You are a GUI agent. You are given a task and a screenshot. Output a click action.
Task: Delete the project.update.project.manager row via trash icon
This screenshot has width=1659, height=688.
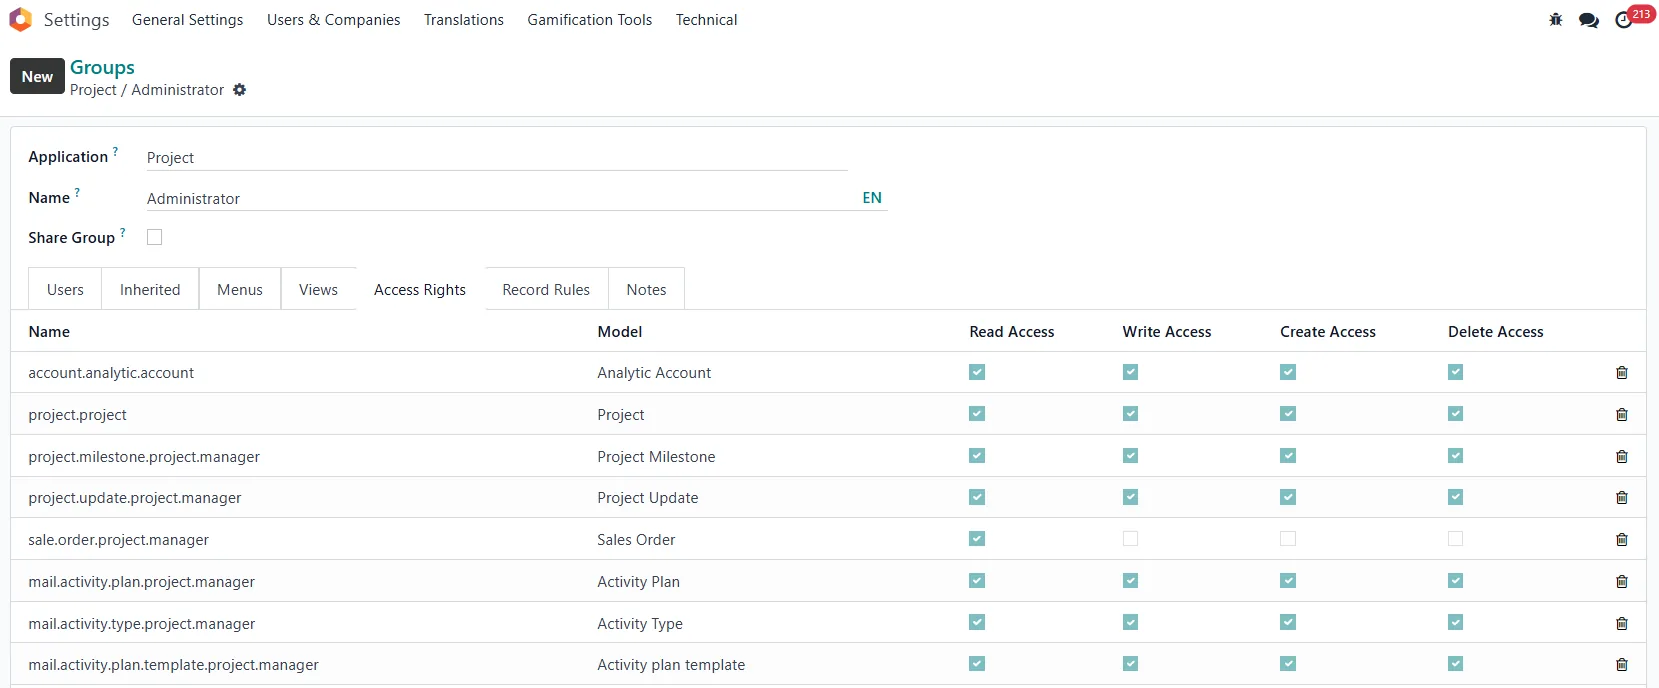pyautogui.click(x=1621, y=498)
